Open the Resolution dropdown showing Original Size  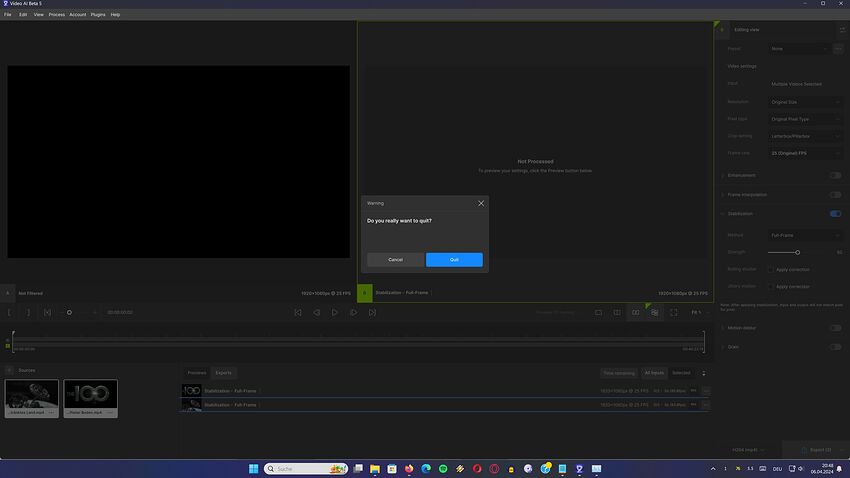pos(806,101)
